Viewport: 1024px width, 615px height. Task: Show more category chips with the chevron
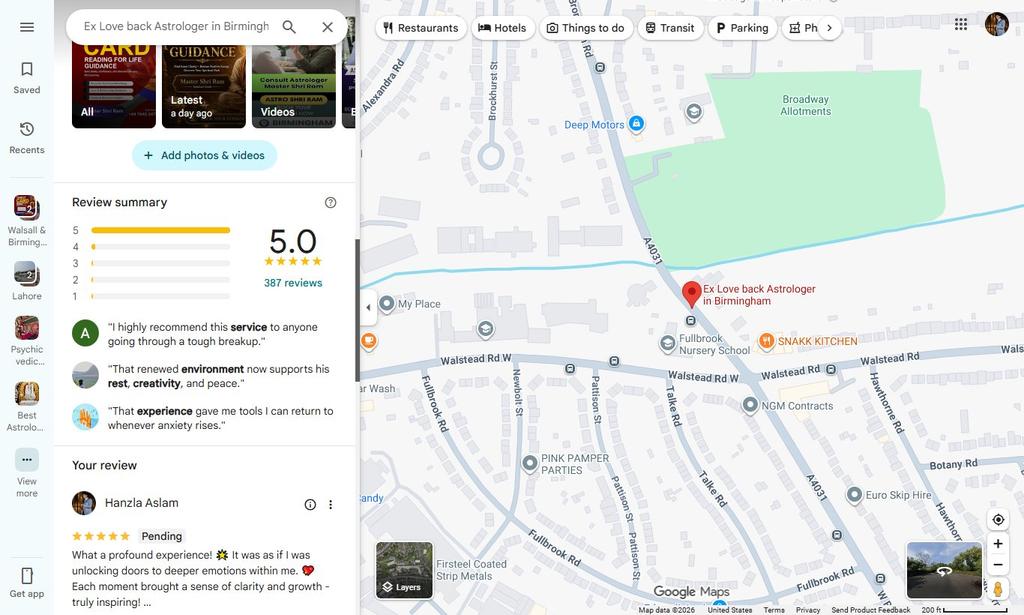(x=829, y=27)
